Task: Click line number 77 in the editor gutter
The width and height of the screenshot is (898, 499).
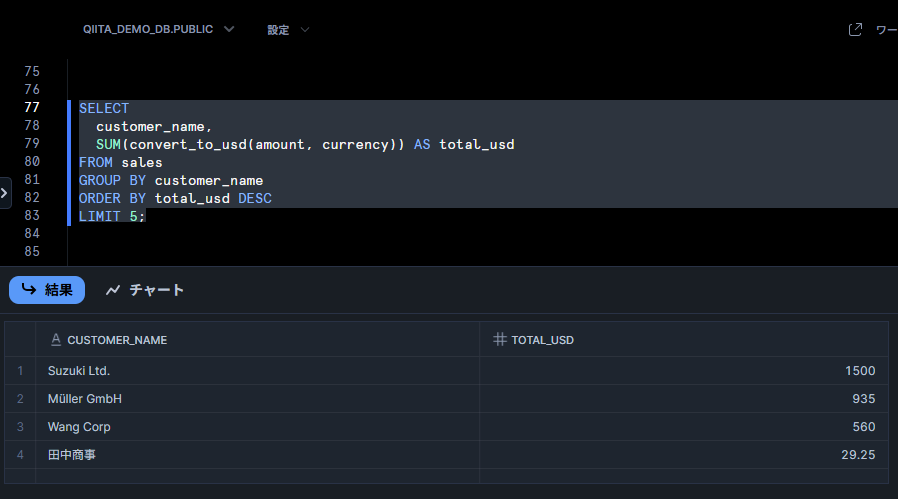Action: 32,108
